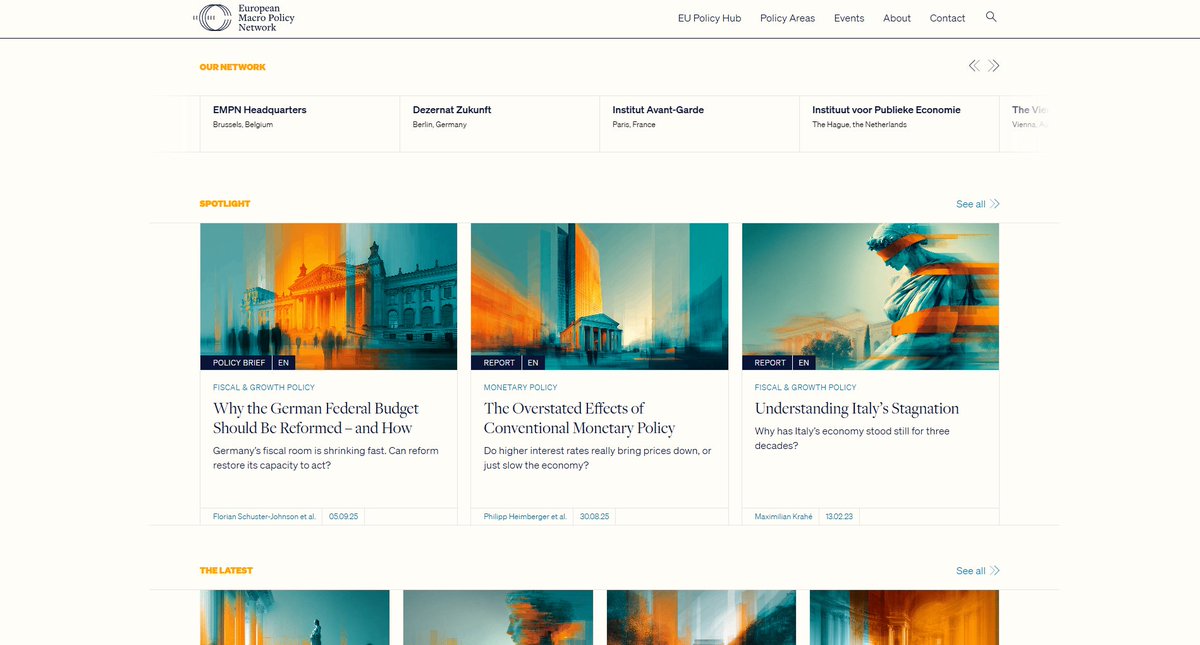
Task: Click 'Germany's fiscal room is shrinking fast' summary
Action: point(326,458)
